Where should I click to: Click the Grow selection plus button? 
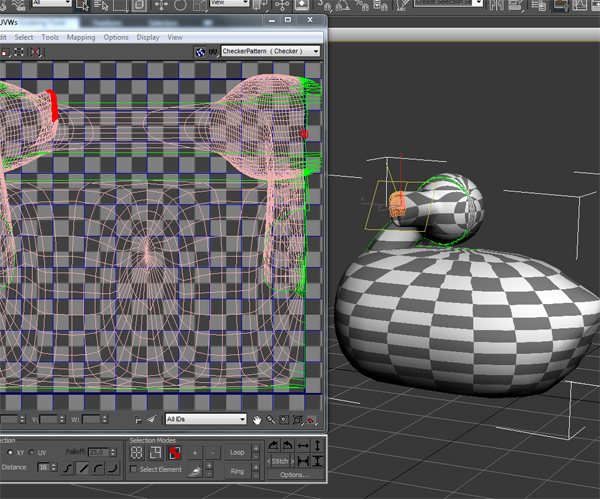point(195,453)
